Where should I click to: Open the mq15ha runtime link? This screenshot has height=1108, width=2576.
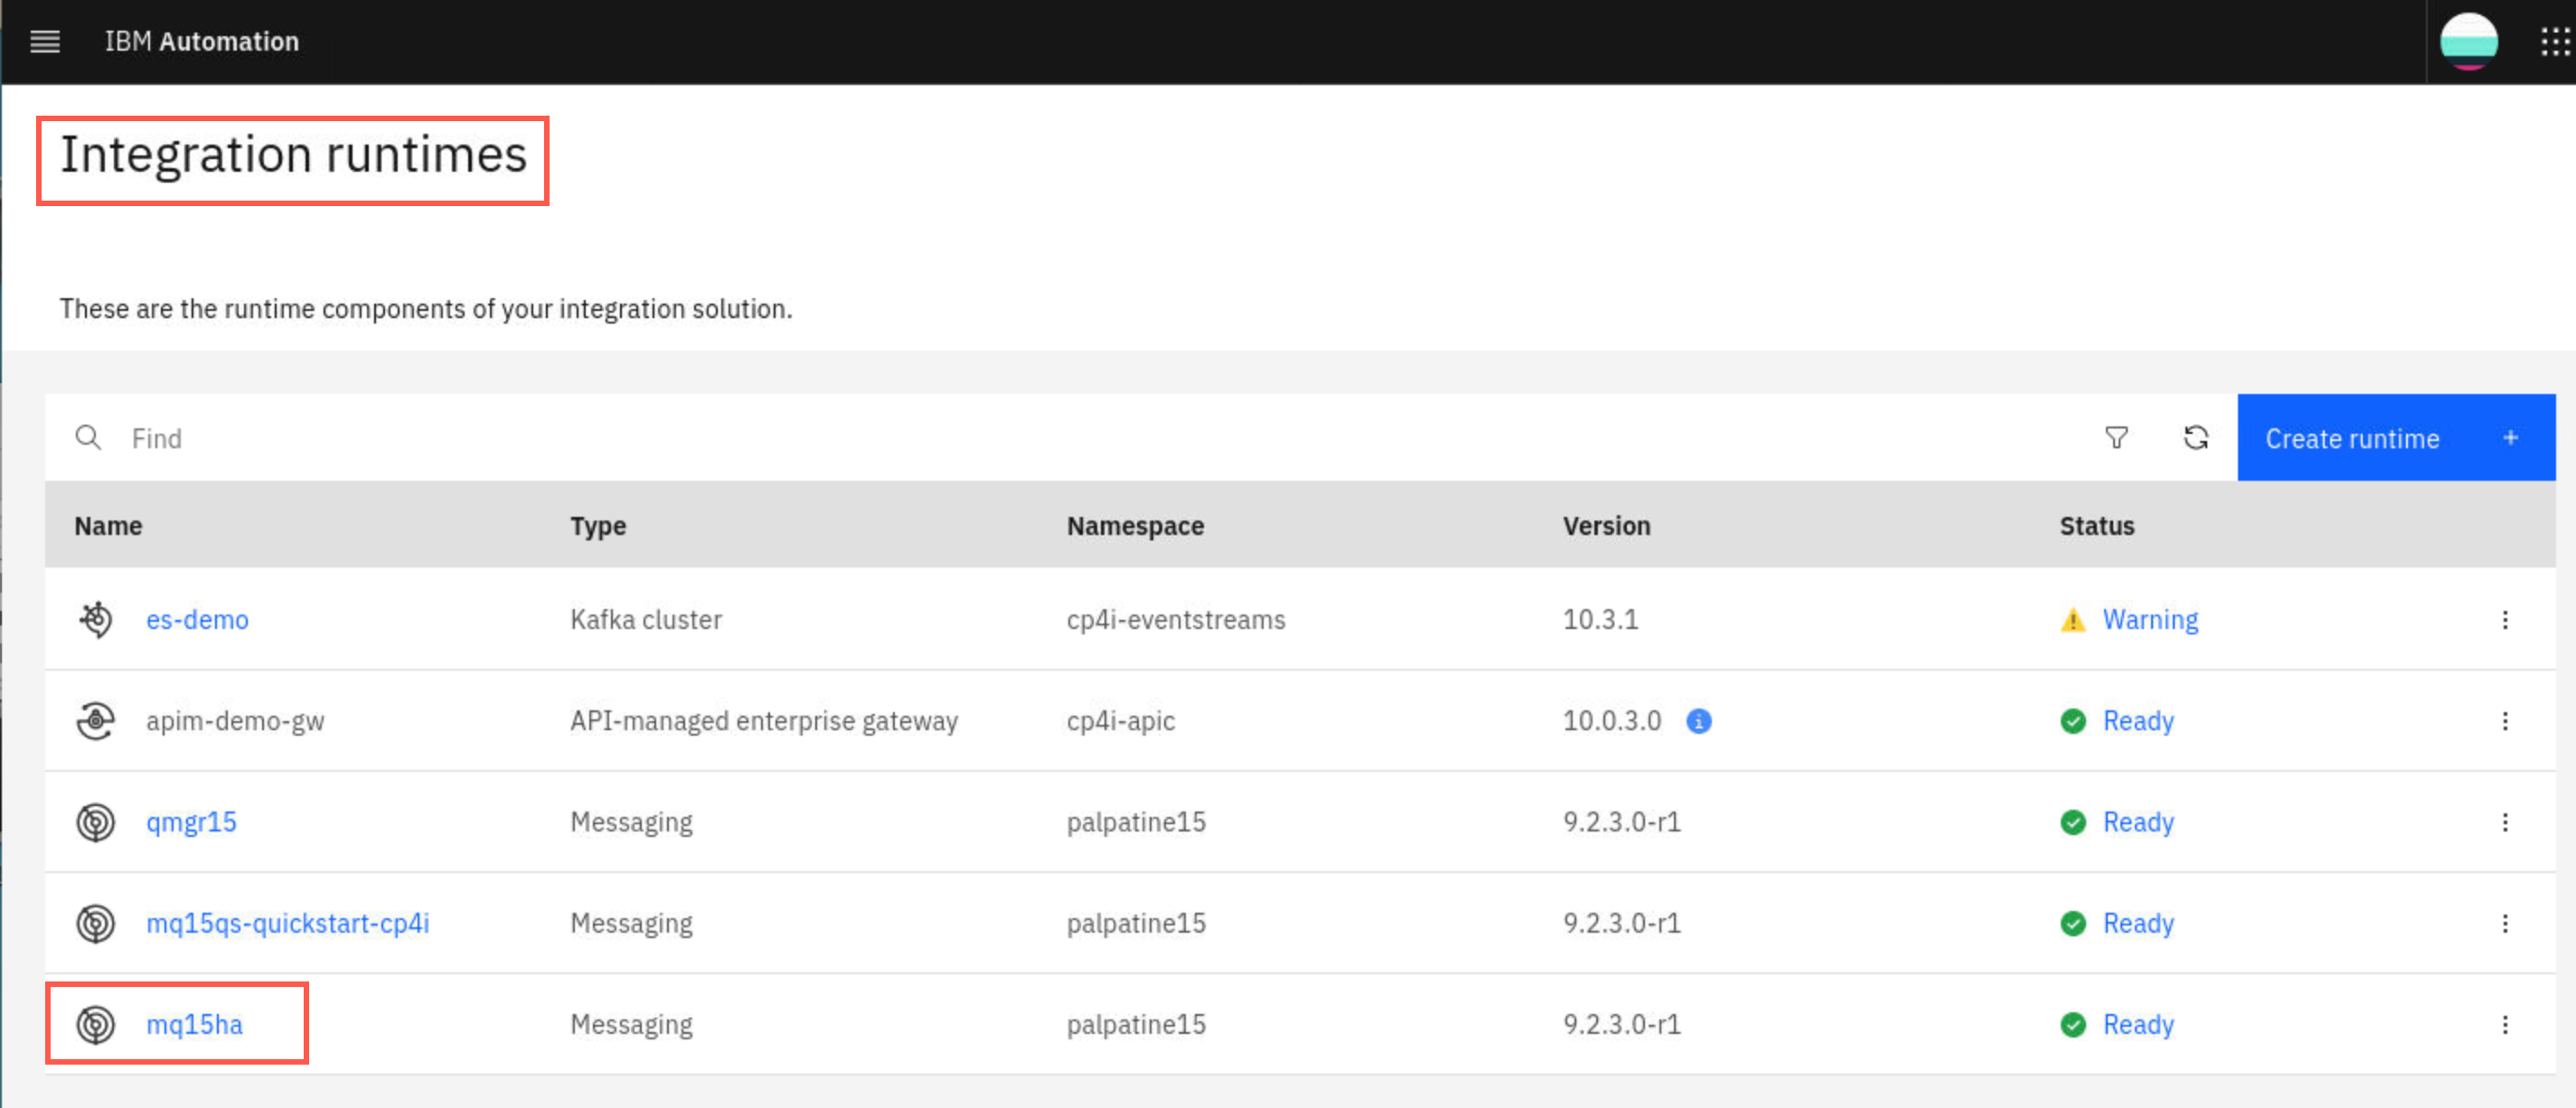[194, 1024]
